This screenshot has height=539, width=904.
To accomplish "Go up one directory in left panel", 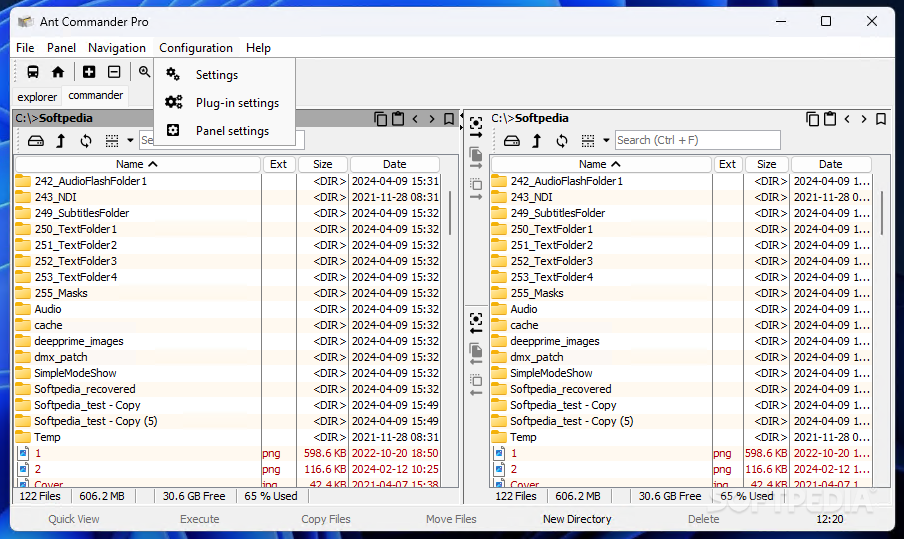I will tap(61, 141).
